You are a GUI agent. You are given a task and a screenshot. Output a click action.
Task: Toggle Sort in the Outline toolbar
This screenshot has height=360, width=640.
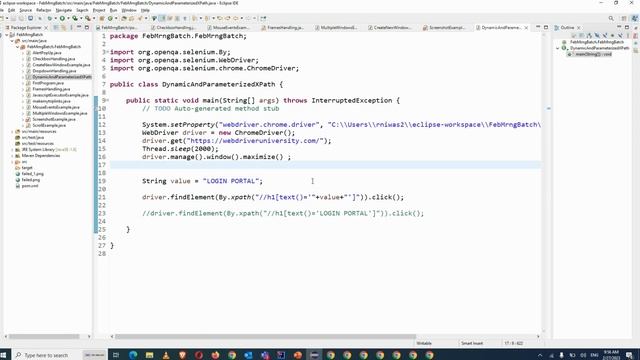pyautogui.click(x=589, y=36)
